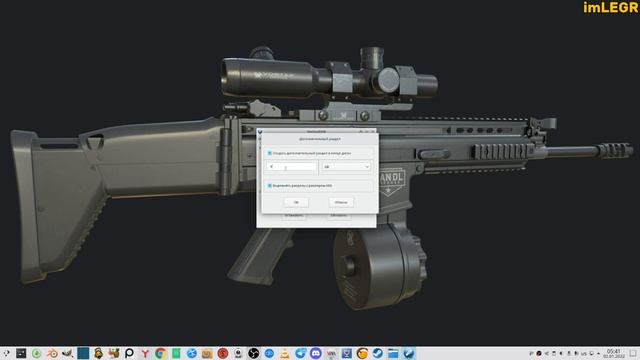Viewport: 640px width, 360px height.
Task: Open the orange box app in taskbar
Action: coord(207,353)
